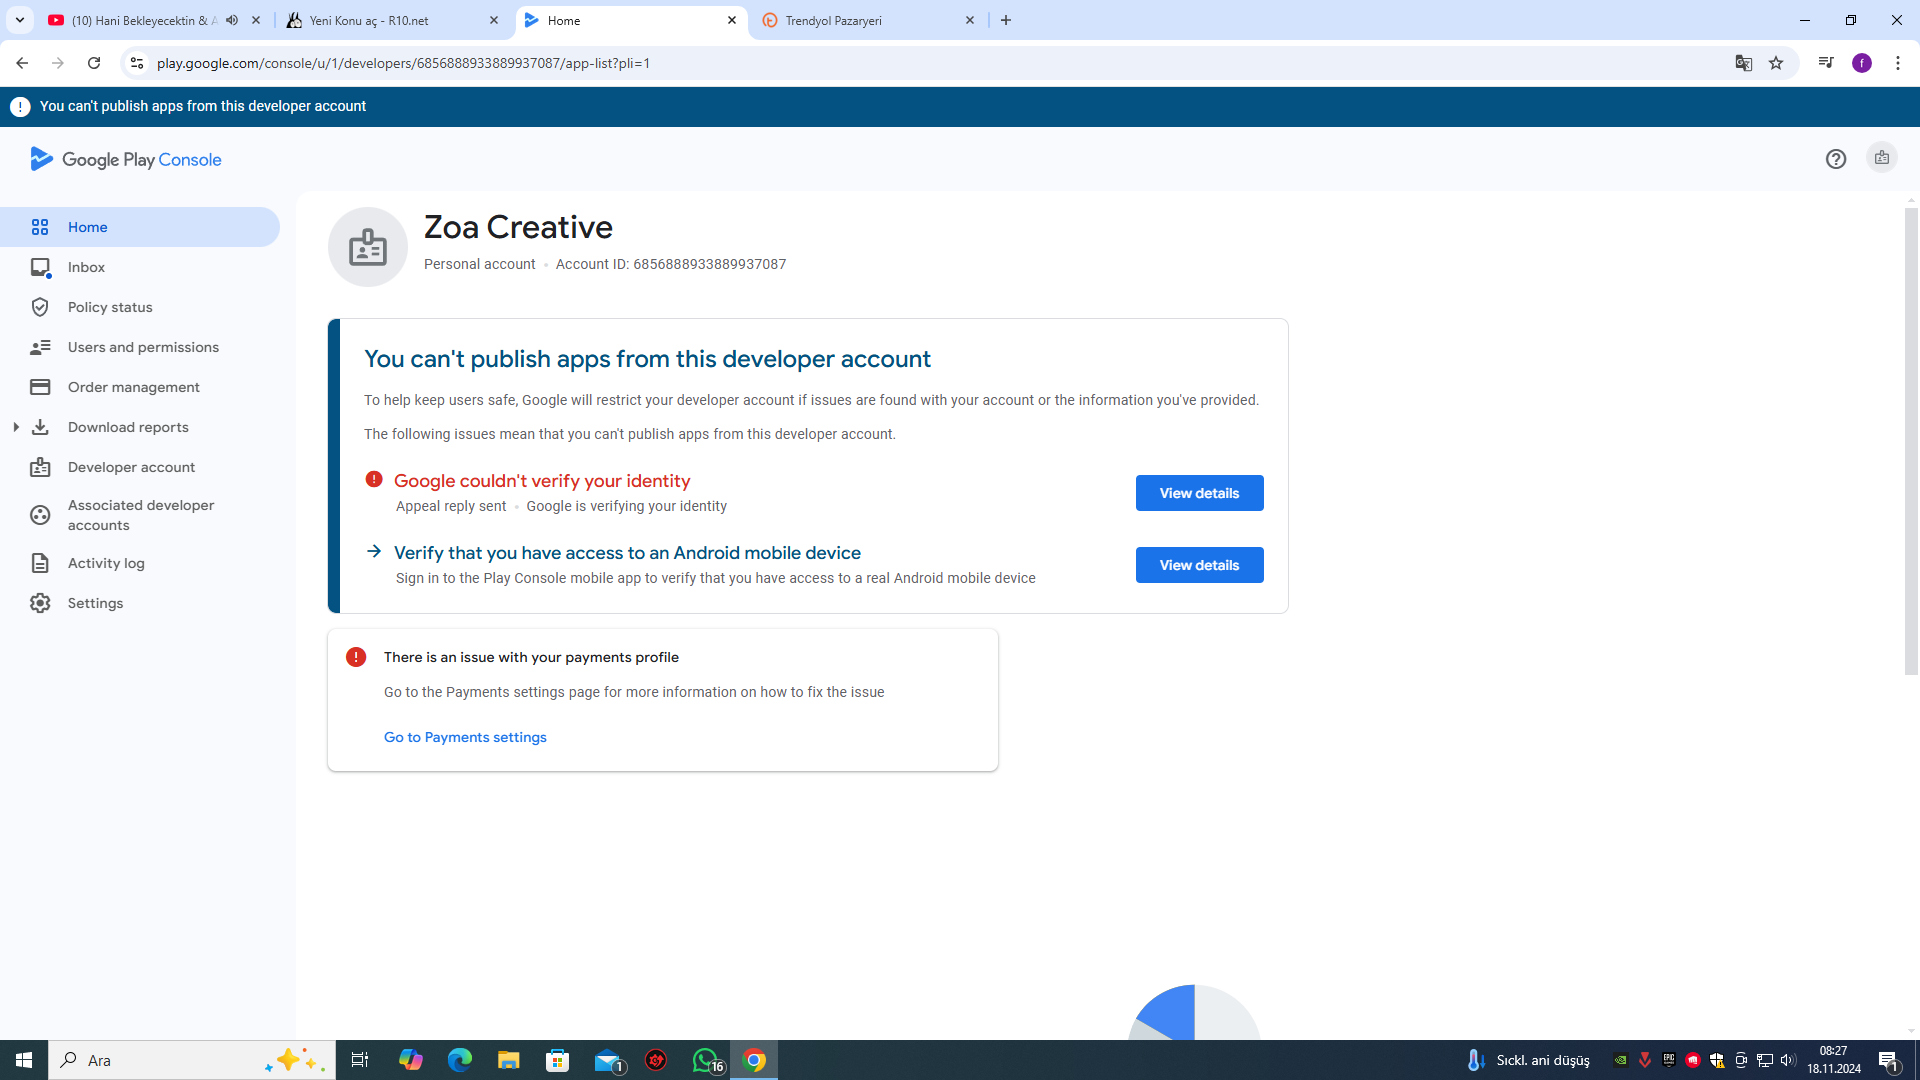Open File Explorer from taskbar

point(509,1060)
